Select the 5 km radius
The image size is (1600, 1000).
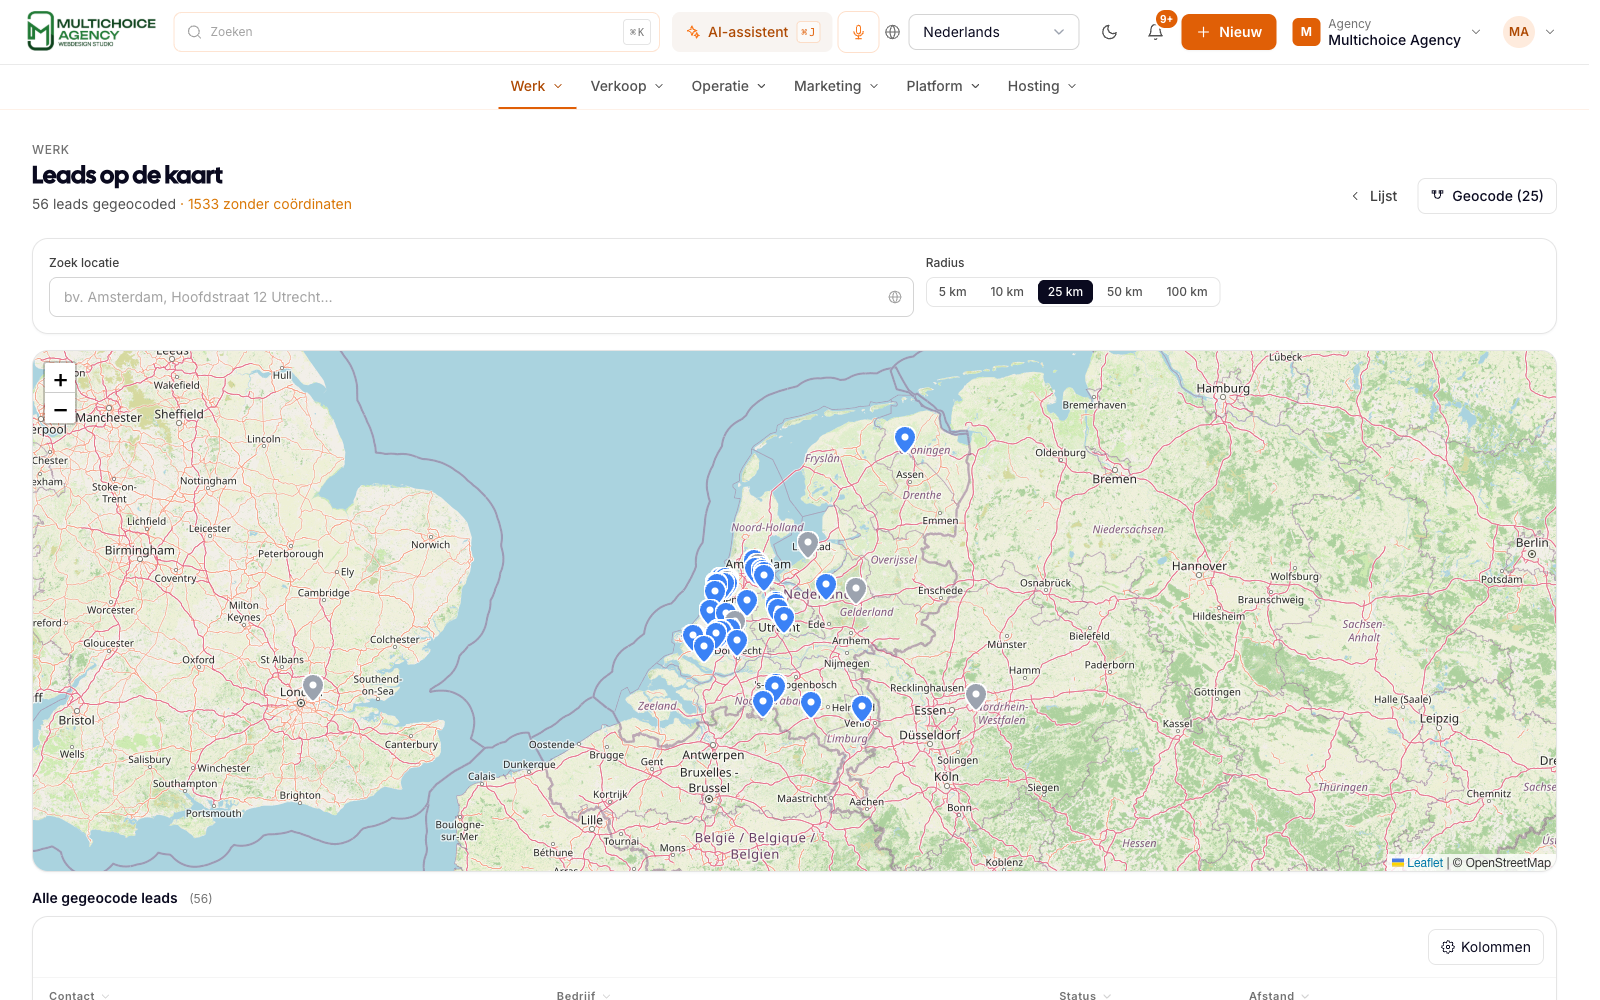952,292
